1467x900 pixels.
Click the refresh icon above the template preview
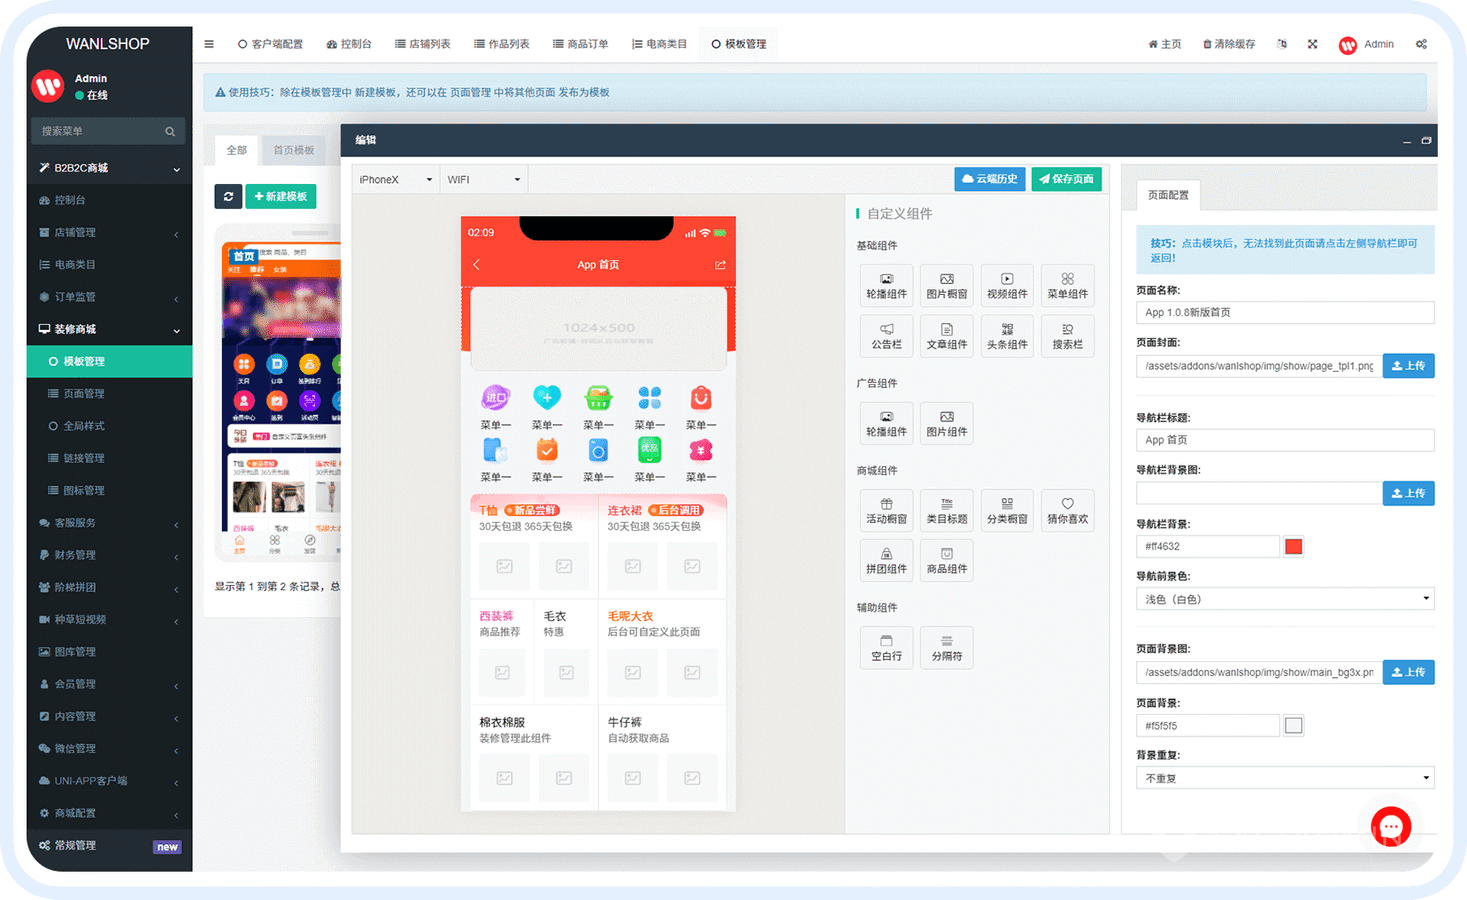(x=227, y=196)
